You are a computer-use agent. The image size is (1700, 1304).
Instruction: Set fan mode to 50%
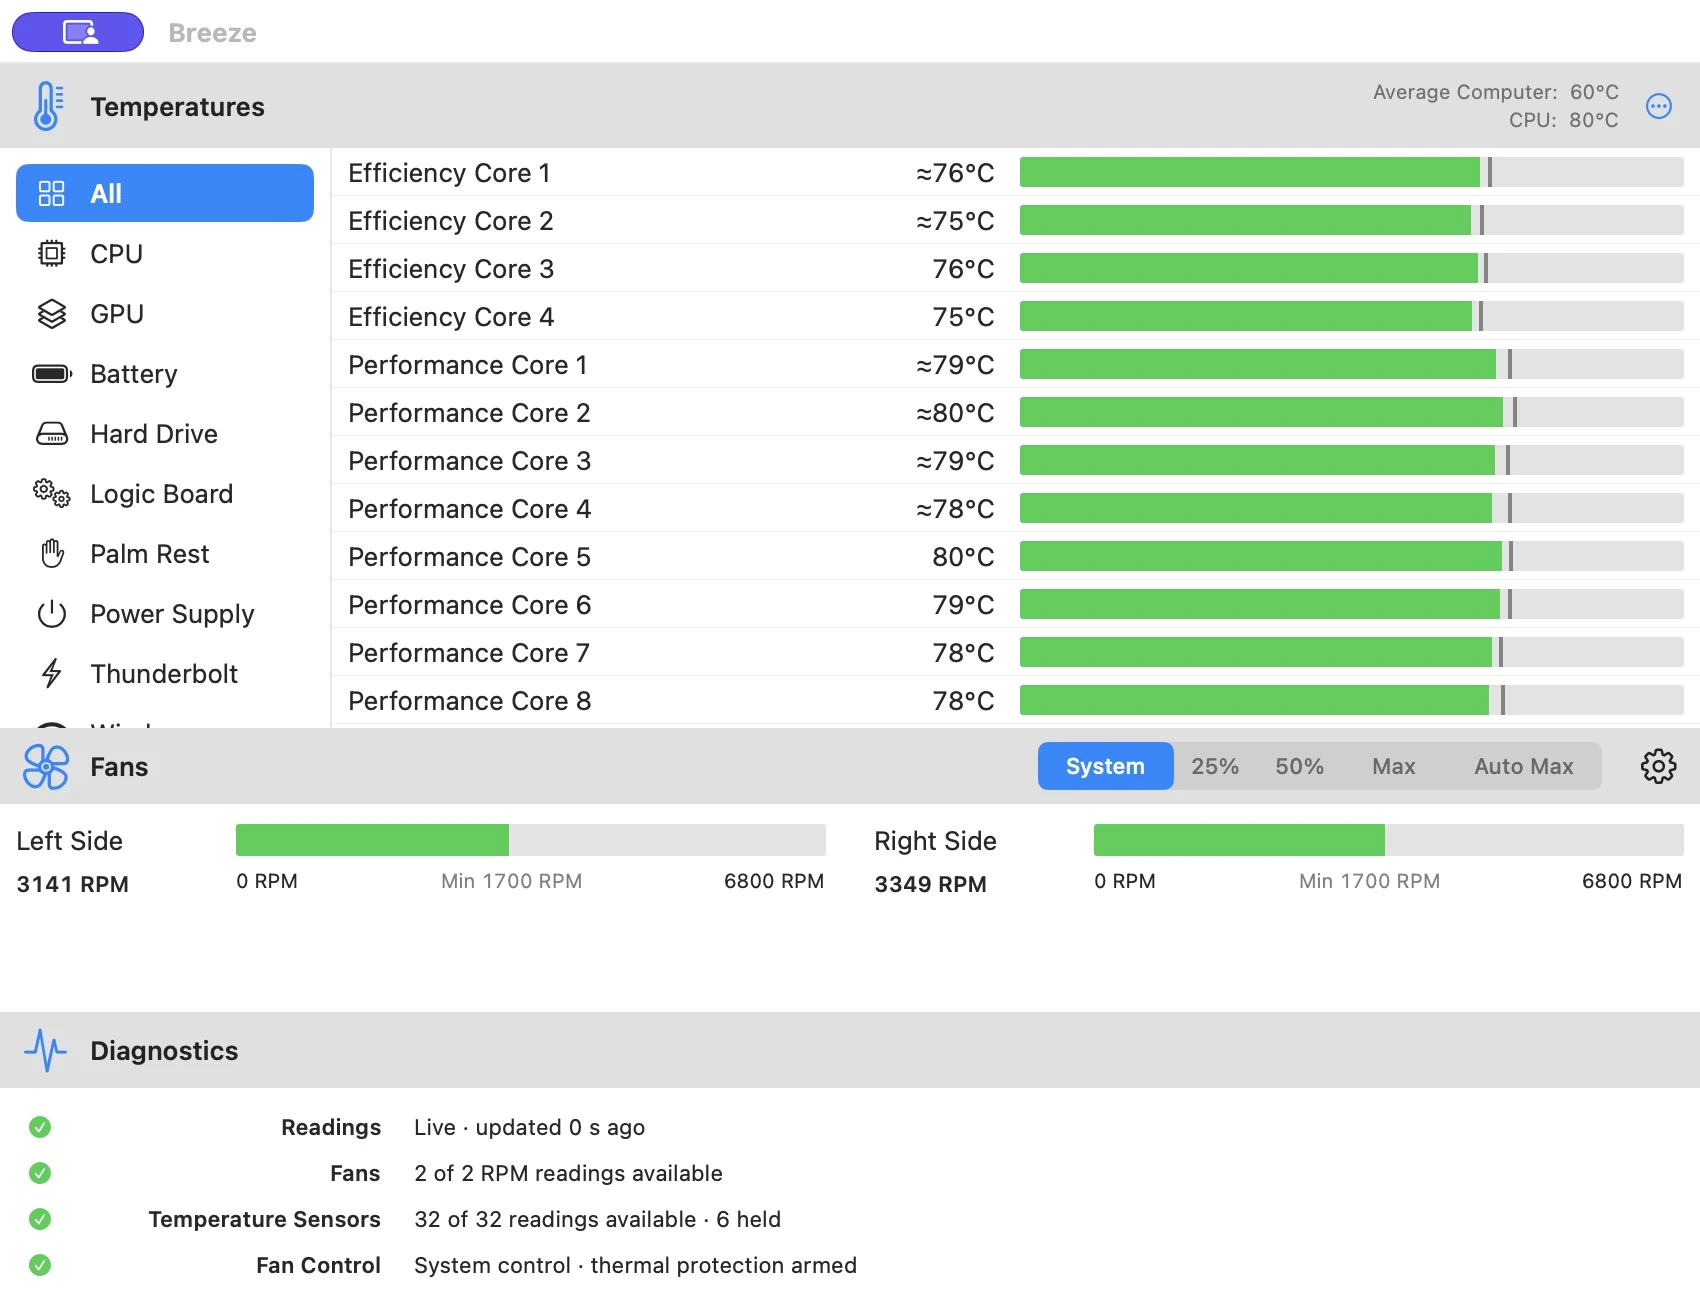pos(1299,766)
